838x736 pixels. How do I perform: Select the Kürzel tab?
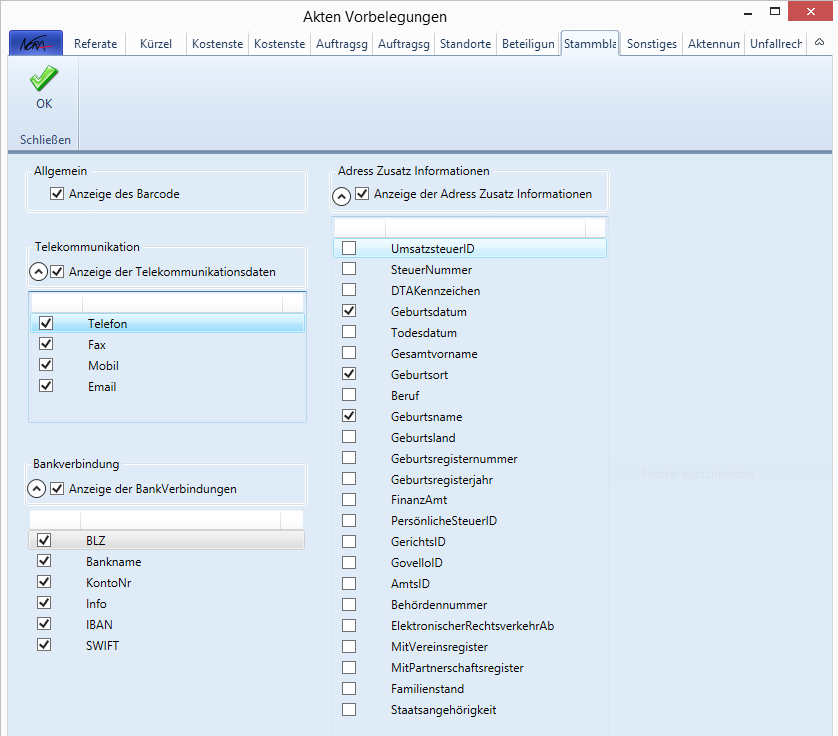pyautogui.click(x=156, y=44)
